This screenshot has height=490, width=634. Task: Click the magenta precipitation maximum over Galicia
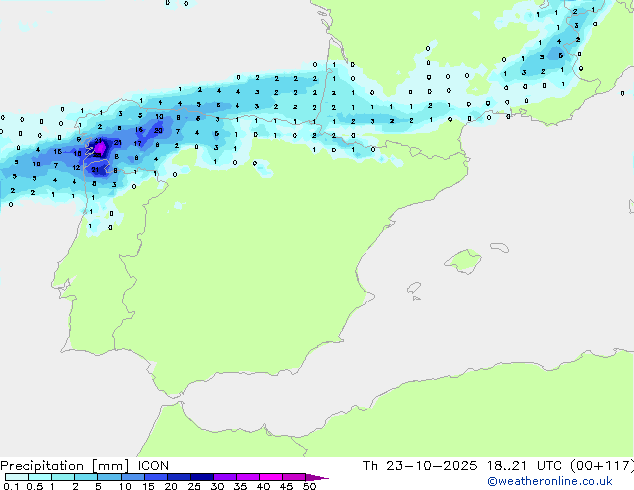[x=100, y=148]
